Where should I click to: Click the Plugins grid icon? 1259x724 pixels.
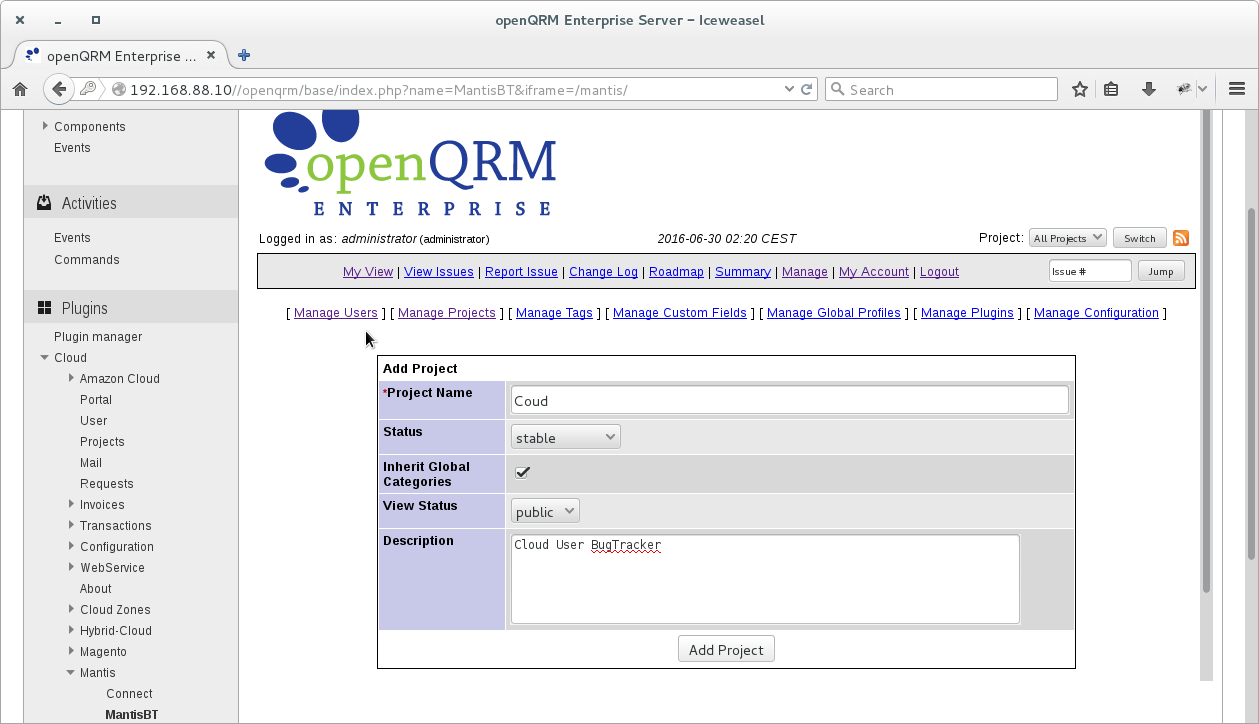(44, 308)
